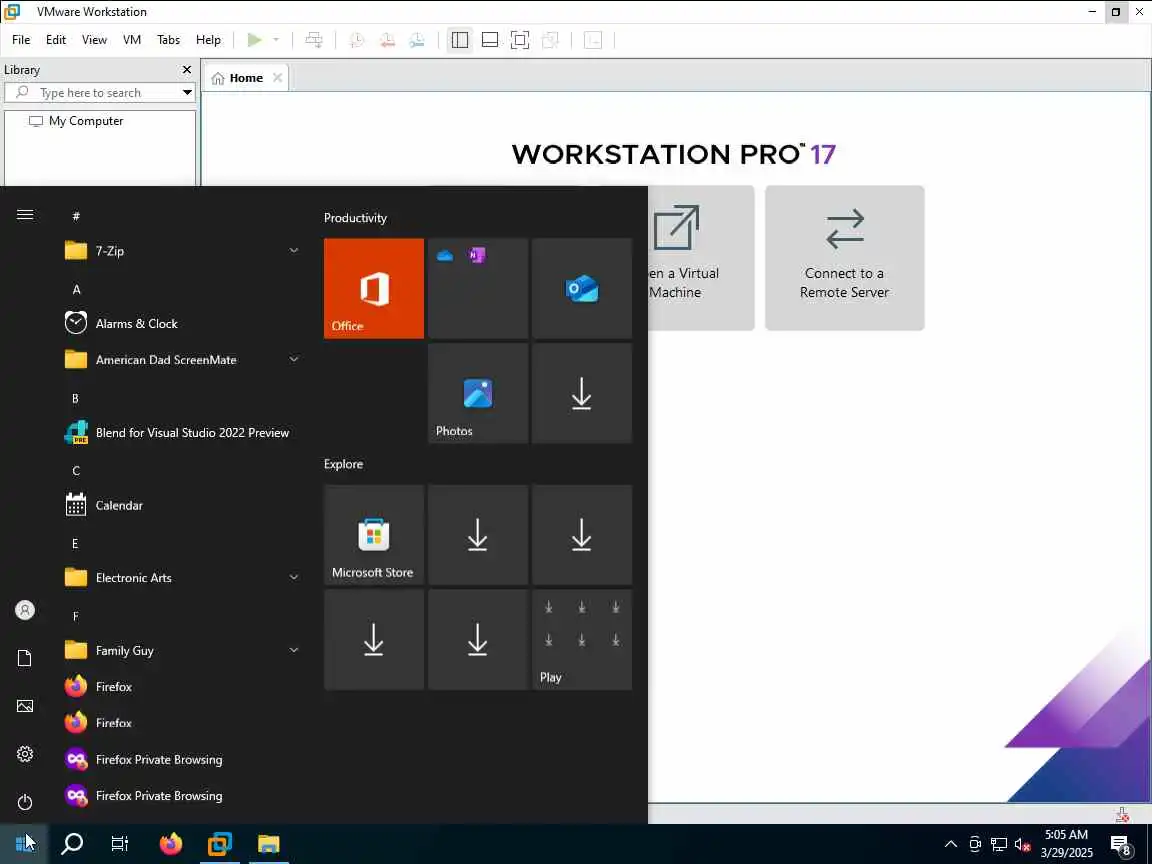Toggle the thumbnail bar icon
This screenshot has height=864, width=1152.
coord(490,40)
